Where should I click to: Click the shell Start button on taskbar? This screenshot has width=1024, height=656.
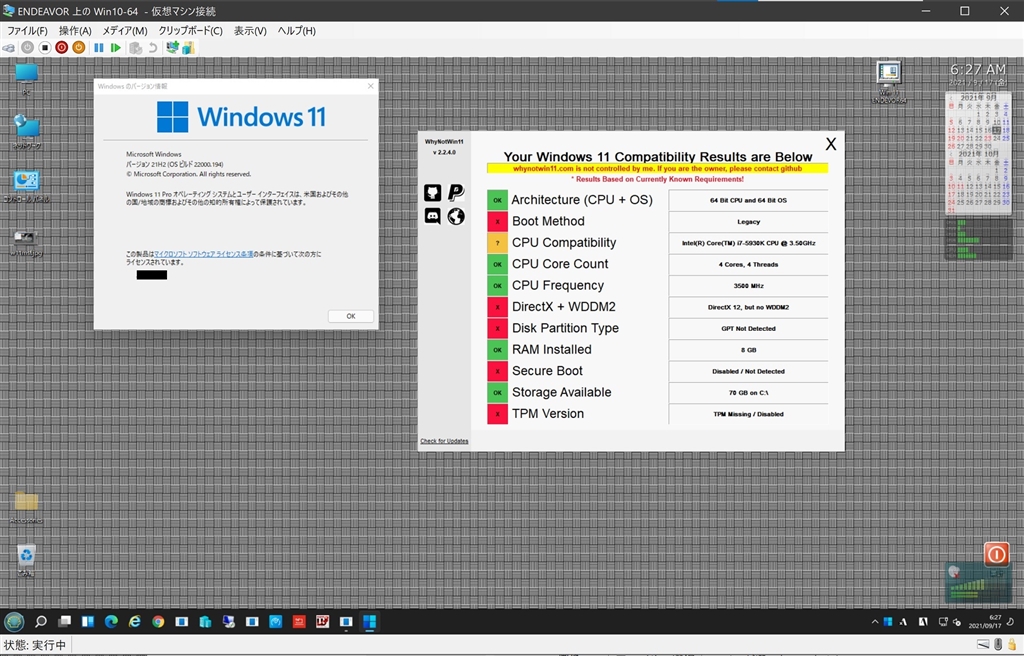coord(14,621)
